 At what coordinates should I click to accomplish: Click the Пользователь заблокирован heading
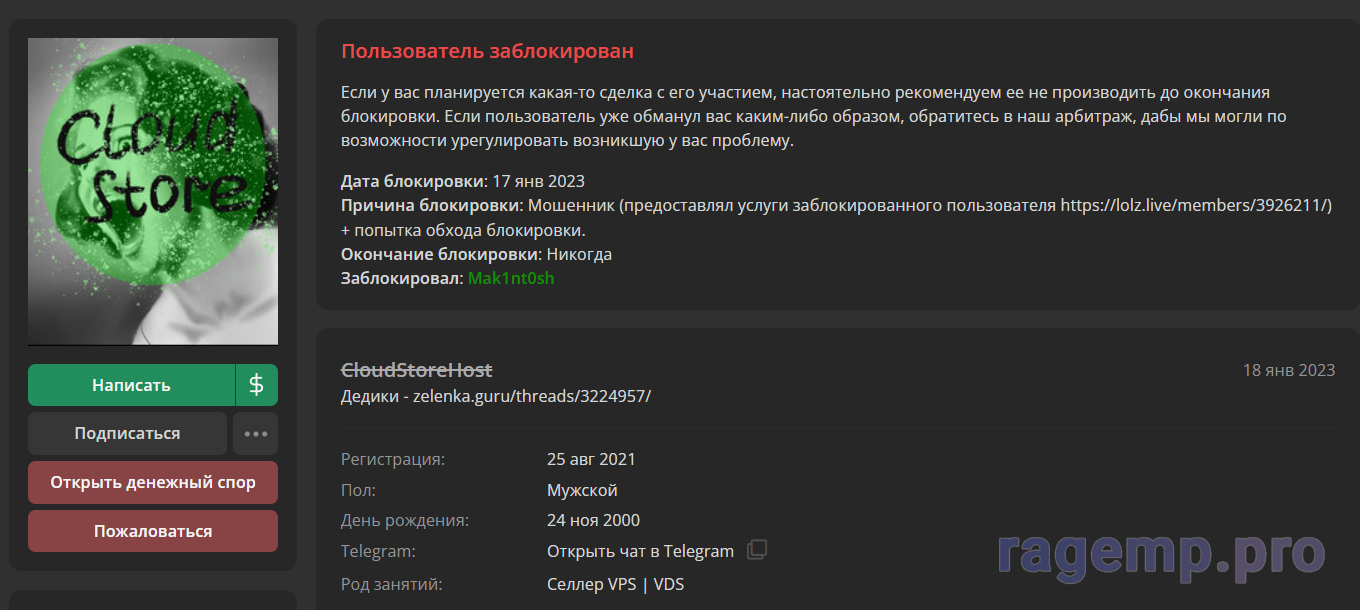[487, 51]
